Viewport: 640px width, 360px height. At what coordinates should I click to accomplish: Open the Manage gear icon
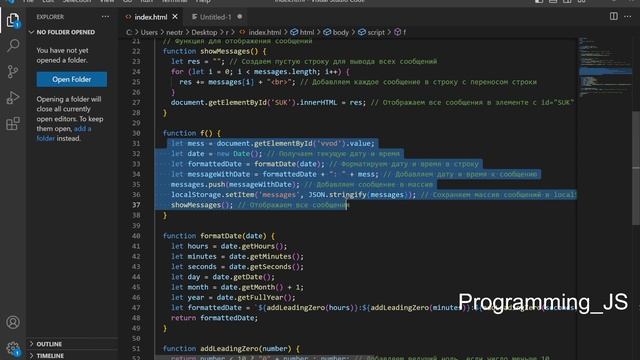click(13, 348)
